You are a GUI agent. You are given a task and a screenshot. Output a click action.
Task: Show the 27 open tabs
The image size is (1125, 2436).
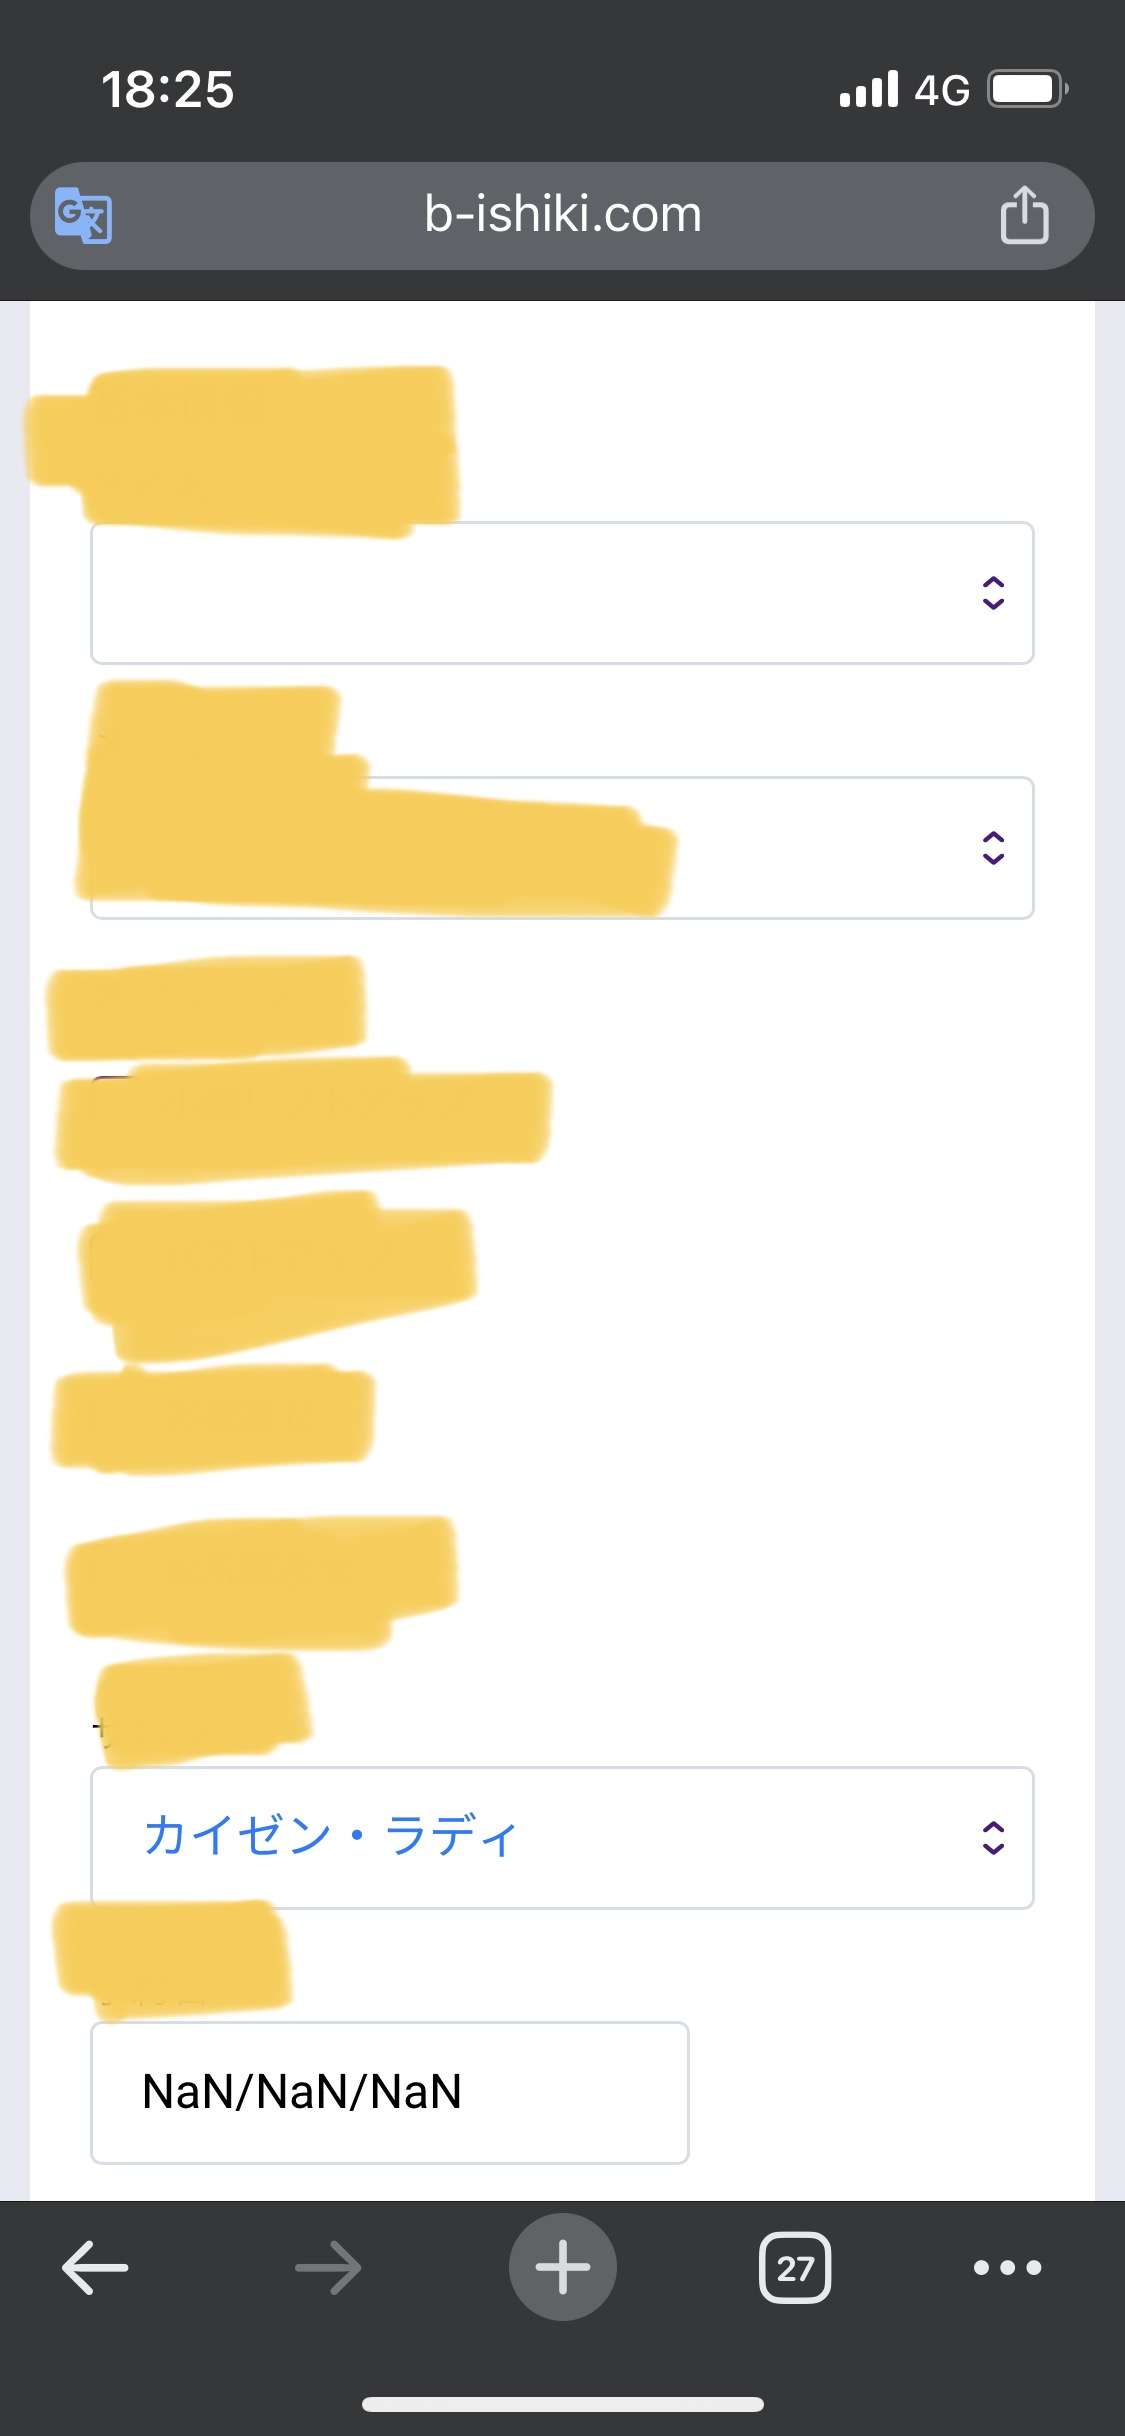795,2267
